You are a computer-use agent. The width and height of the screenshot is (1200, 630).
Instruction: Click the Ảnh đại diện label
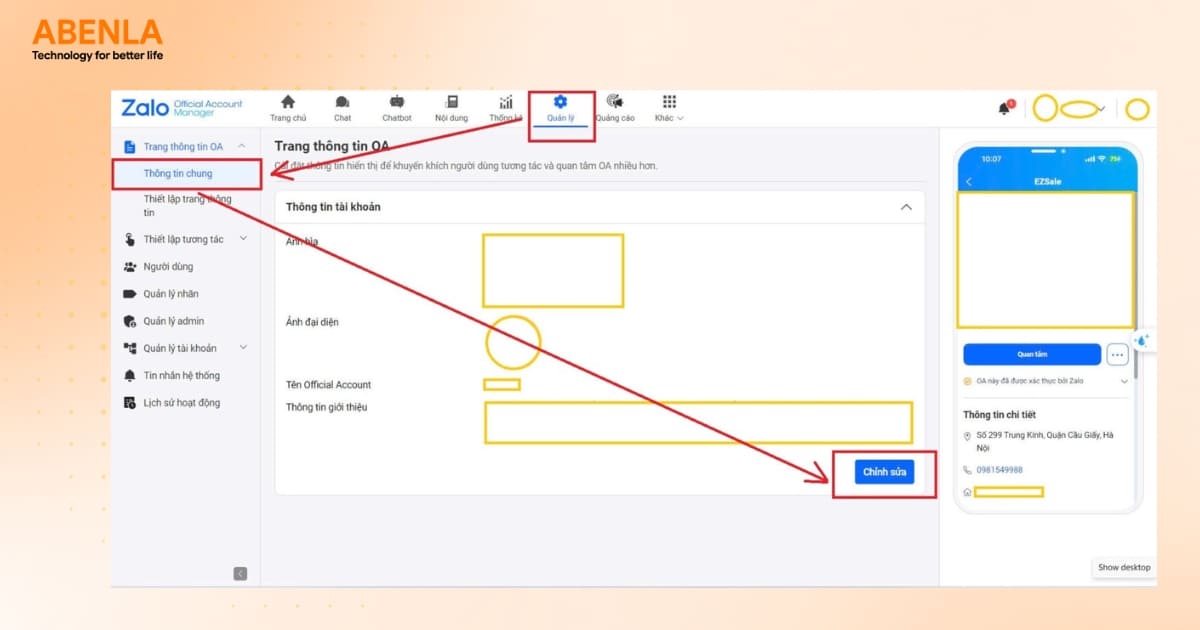click(312, 322)
